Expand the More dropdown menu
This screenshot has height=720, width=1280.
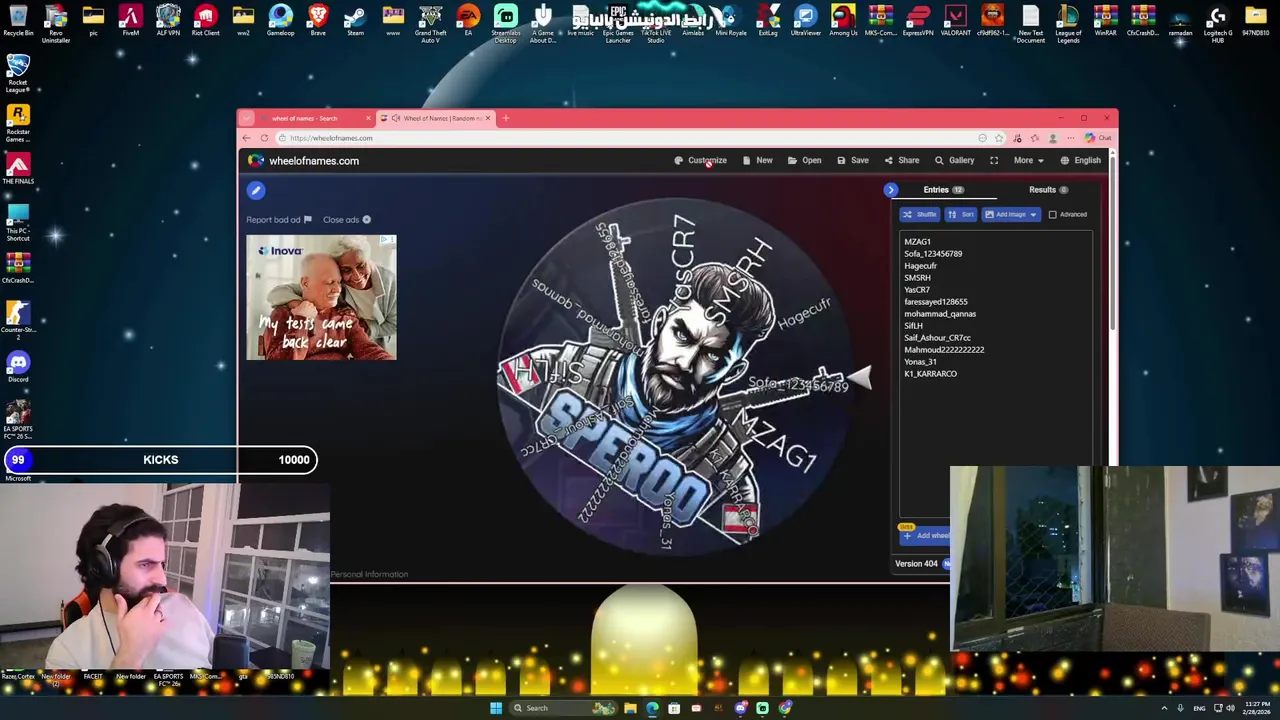click(x=1028, y=160)
